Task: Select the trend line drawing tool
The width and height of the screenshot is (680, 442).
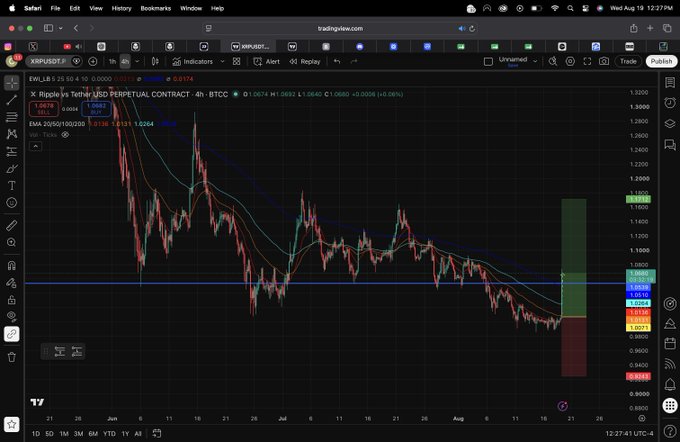Action: coord(12,100)
